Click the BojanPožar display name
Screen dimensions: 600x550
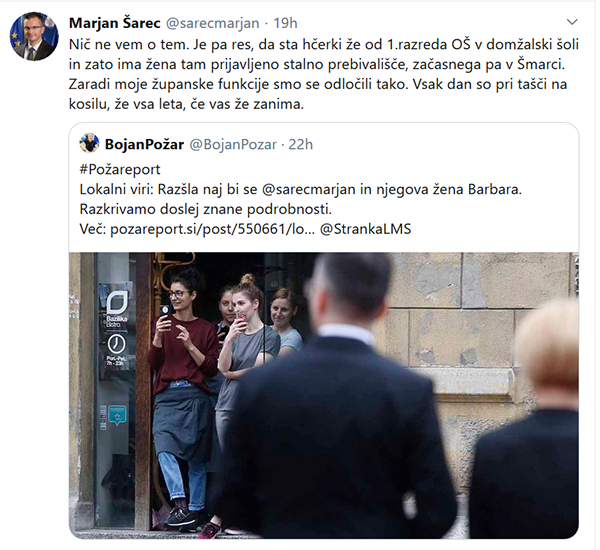(144, 144)
